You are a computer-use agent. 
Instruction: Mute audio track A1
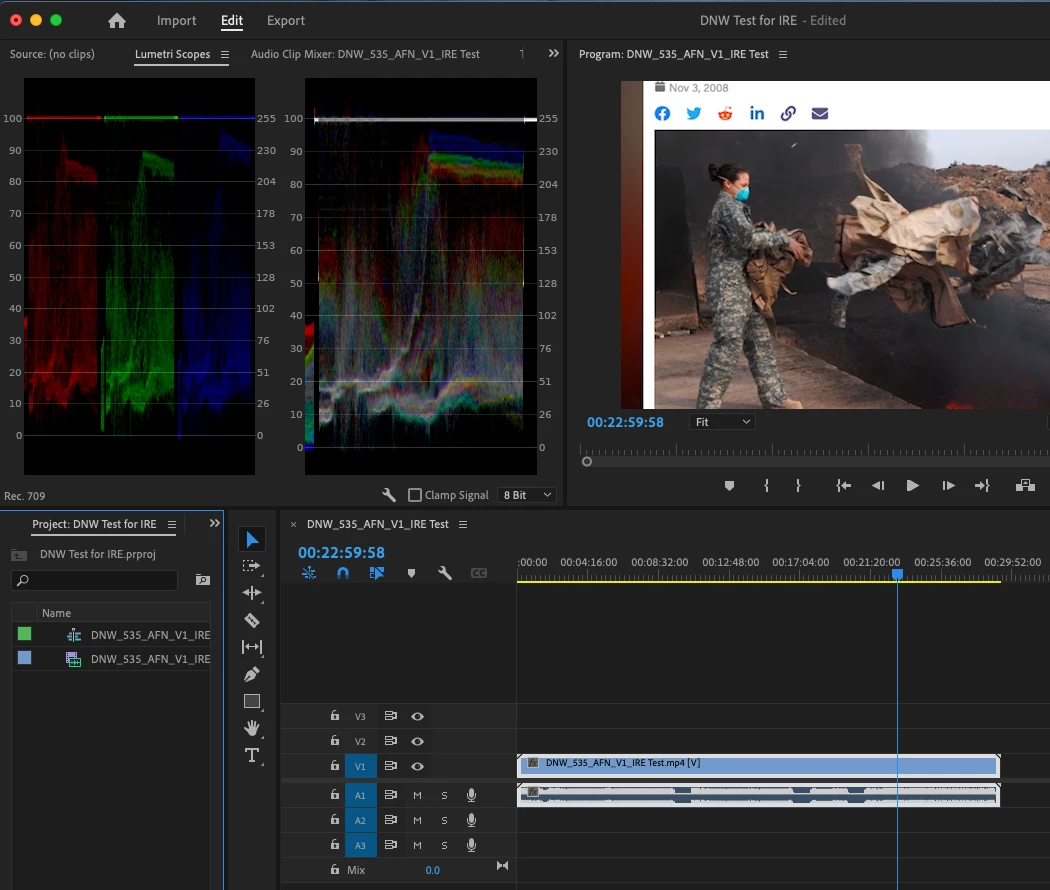click(418, 795)
